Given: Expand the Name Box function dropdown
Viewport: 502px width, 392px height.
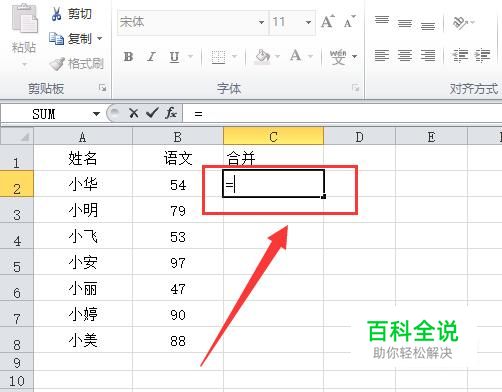Looking at the screenshot, I should tap(96, 114).
